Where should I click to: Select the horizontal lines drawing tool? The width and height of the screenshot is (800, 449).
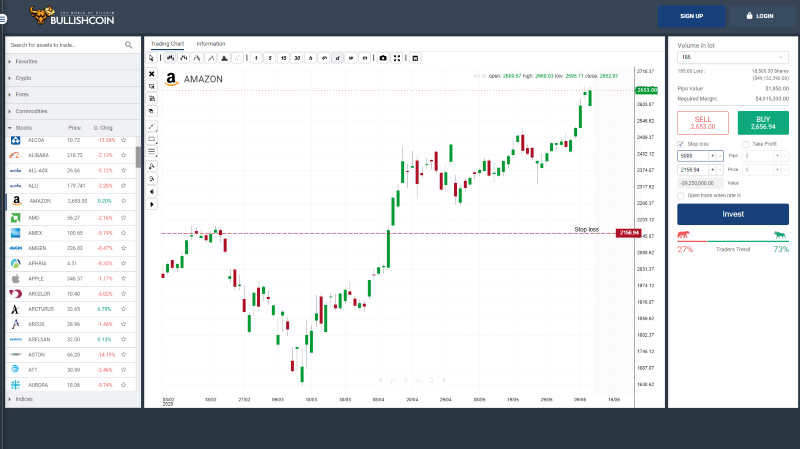(x=152, y=152)
